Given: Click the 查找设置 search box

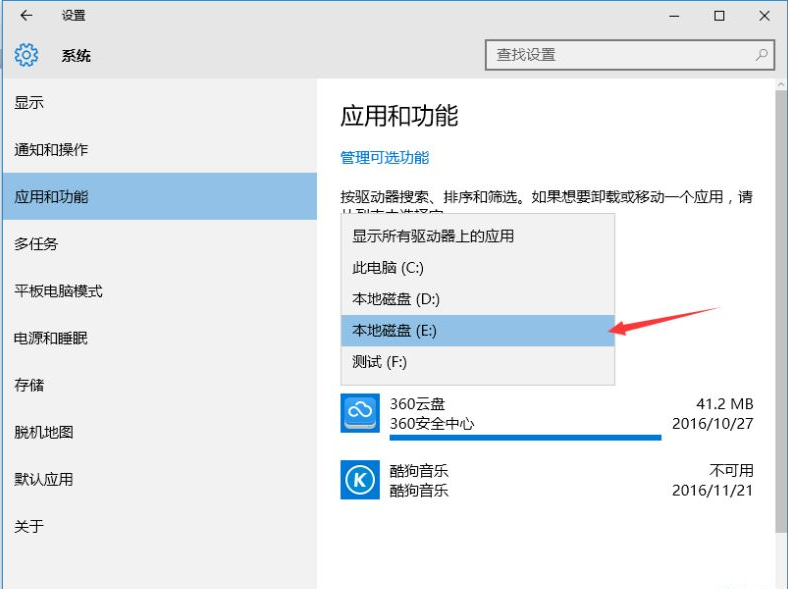Looking at the screenshot, I should coord(620,55).
